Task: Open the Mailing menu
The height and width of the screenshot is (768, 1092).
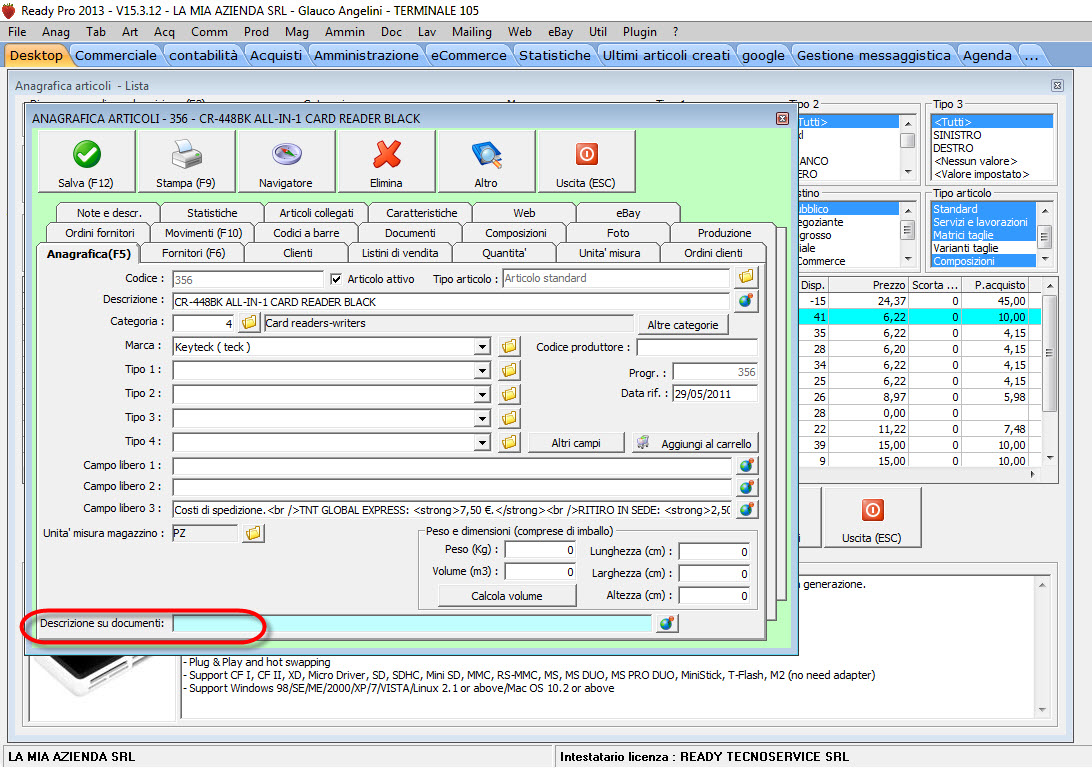Action: (471, 32)
